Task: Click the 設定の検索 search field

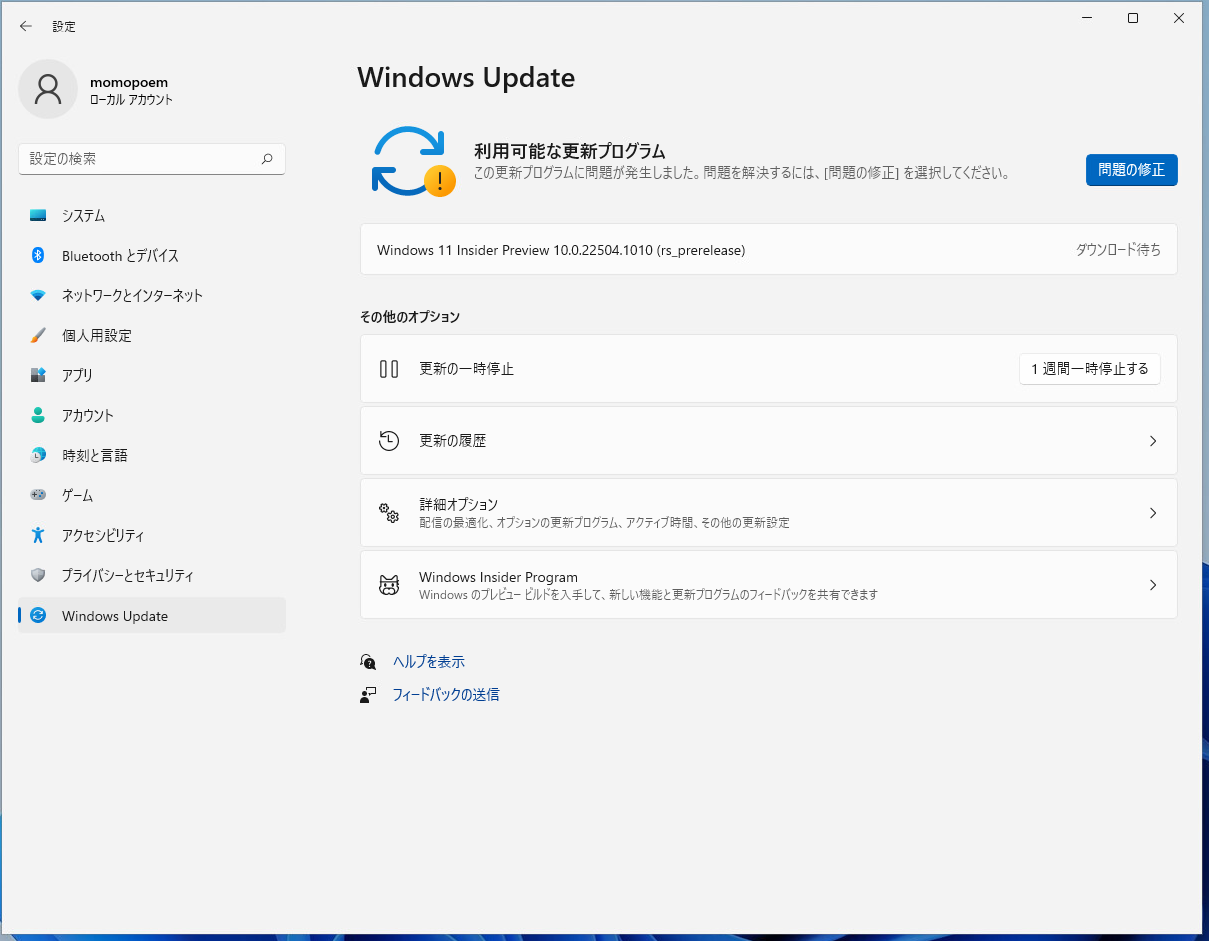Action: (x=152, y=159)
